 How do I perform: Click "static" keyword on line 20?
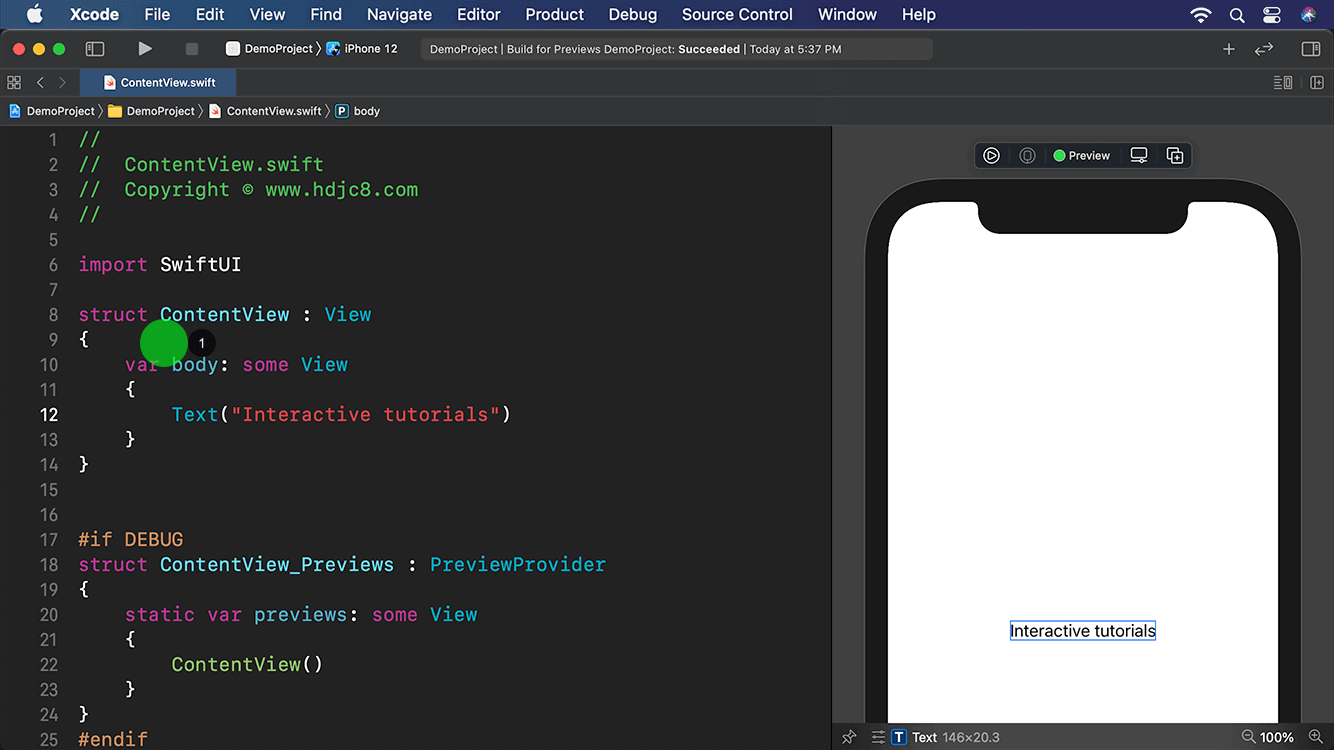coord(160,614)
